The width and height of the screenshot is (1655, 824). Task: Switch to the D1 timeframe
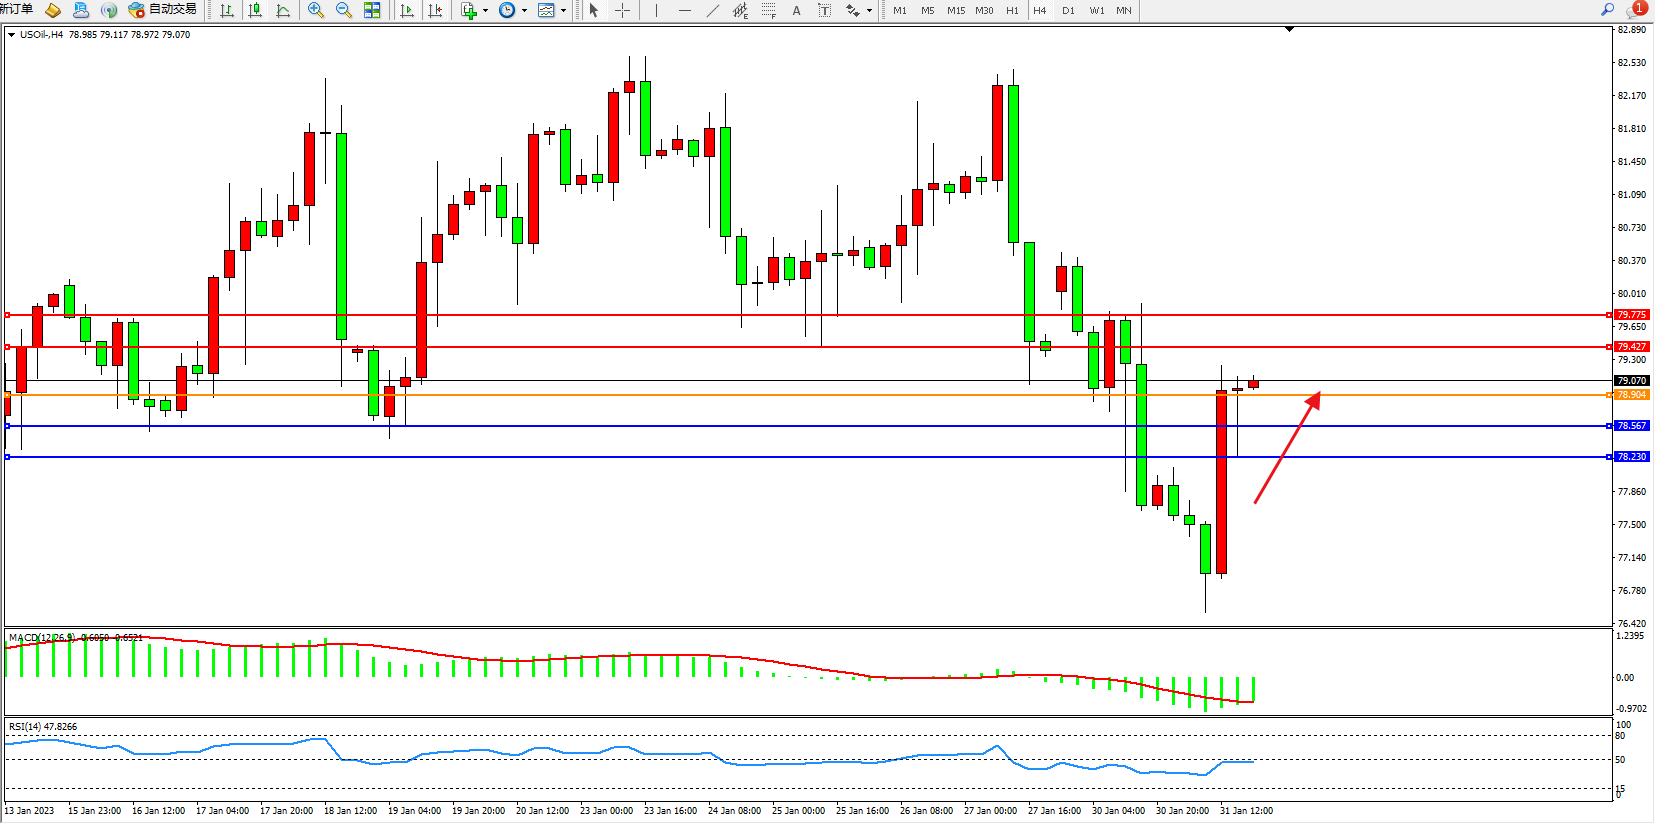click(x=1068, y=10)
